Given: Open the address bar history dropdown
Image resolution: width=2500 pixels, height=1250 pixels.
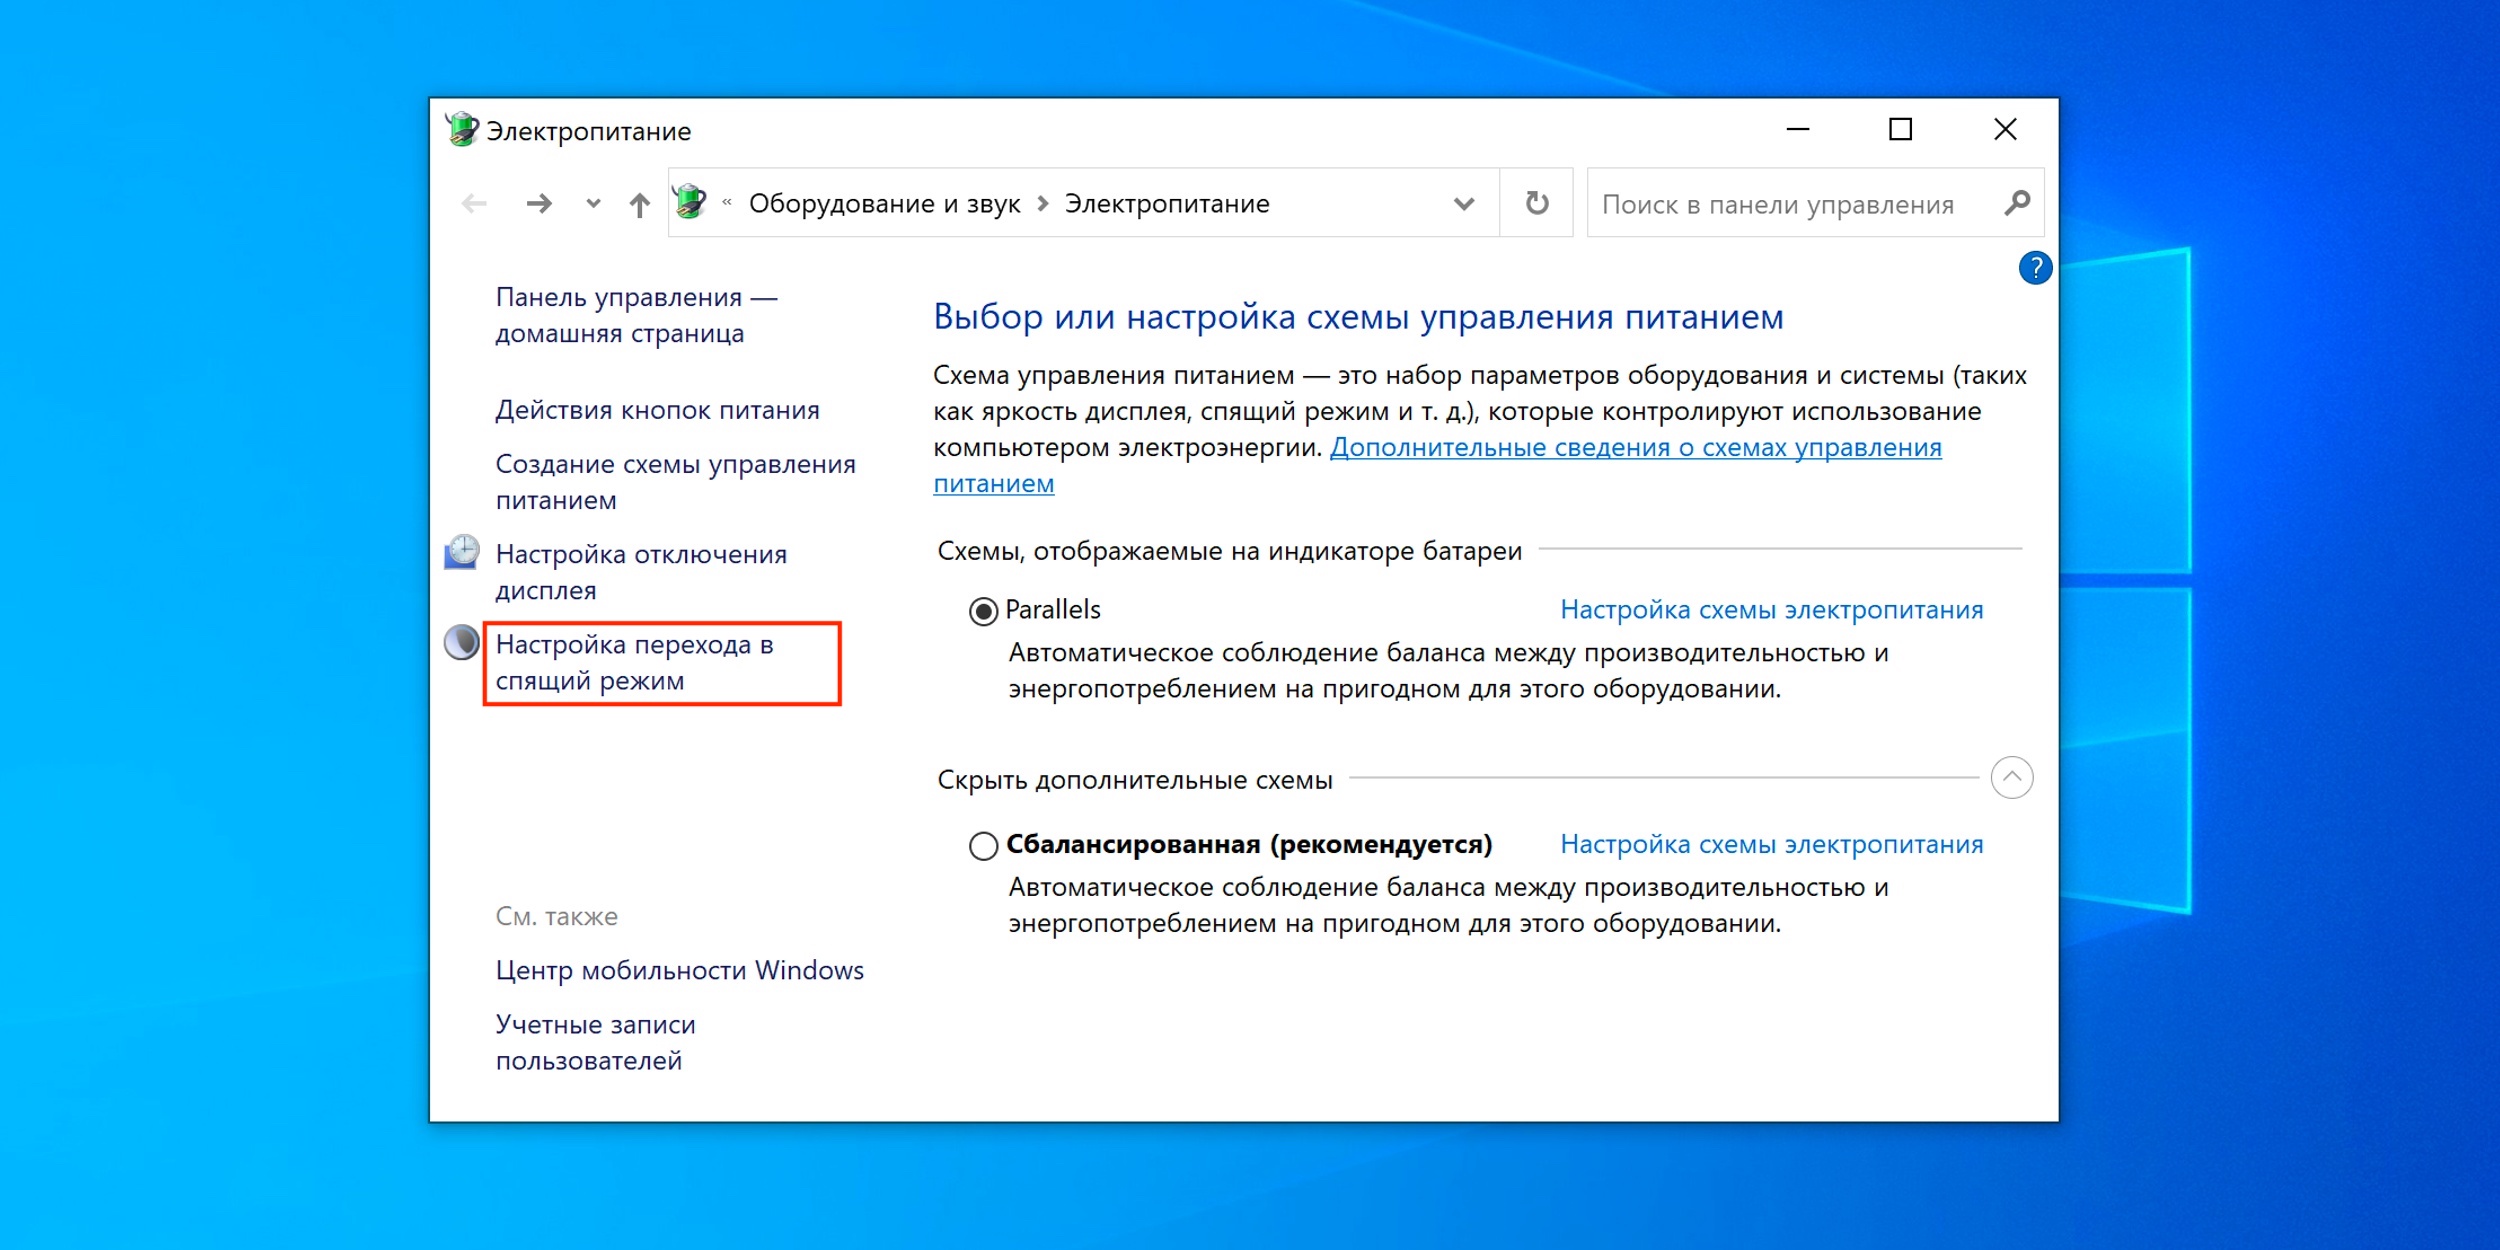Looking at the screenshot, I should tap(1464, 204).
